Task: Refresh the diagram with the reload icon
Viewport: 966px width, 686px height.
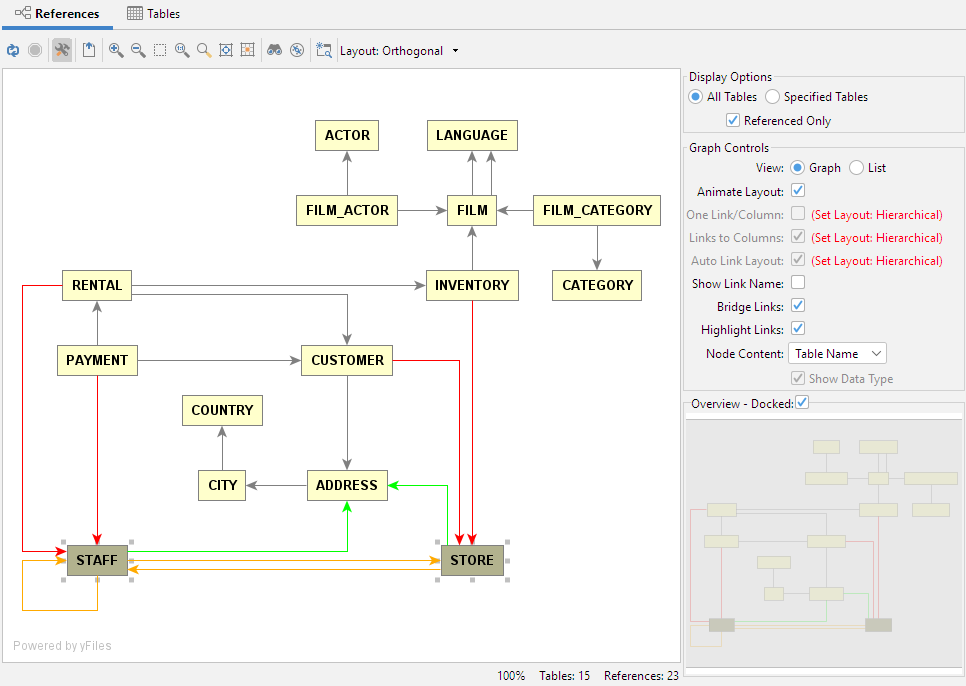Action: pos(13,50)
